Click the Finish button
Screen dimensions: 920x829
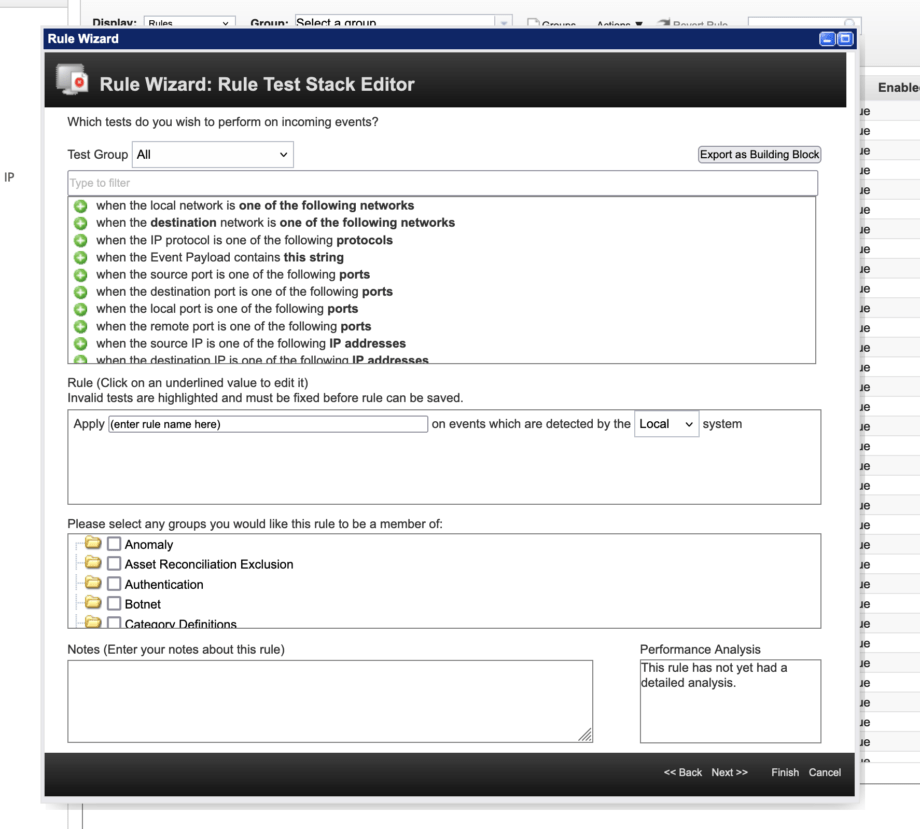coord(785,772)
